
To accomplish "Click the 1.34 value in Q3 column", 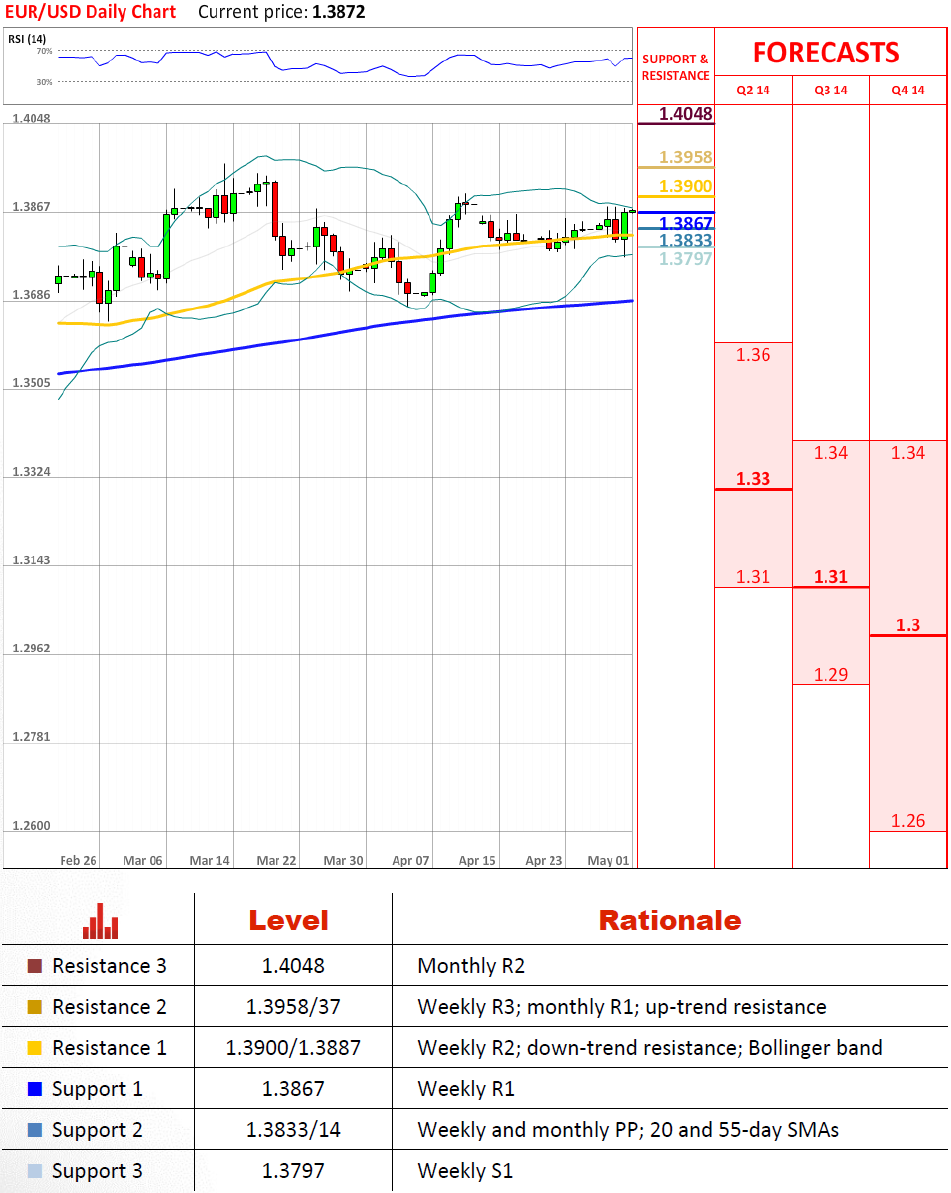I will pyautogui.click(x=831, y=453).
